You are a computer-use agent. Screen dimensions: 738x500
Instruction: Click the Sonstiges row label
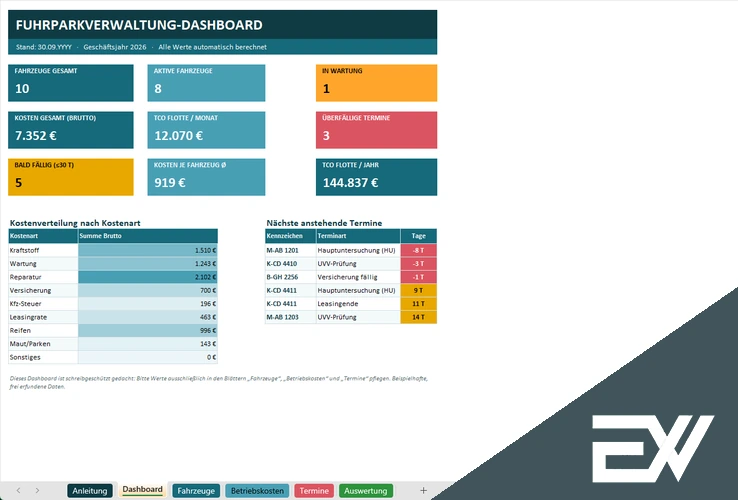(25, 357)
